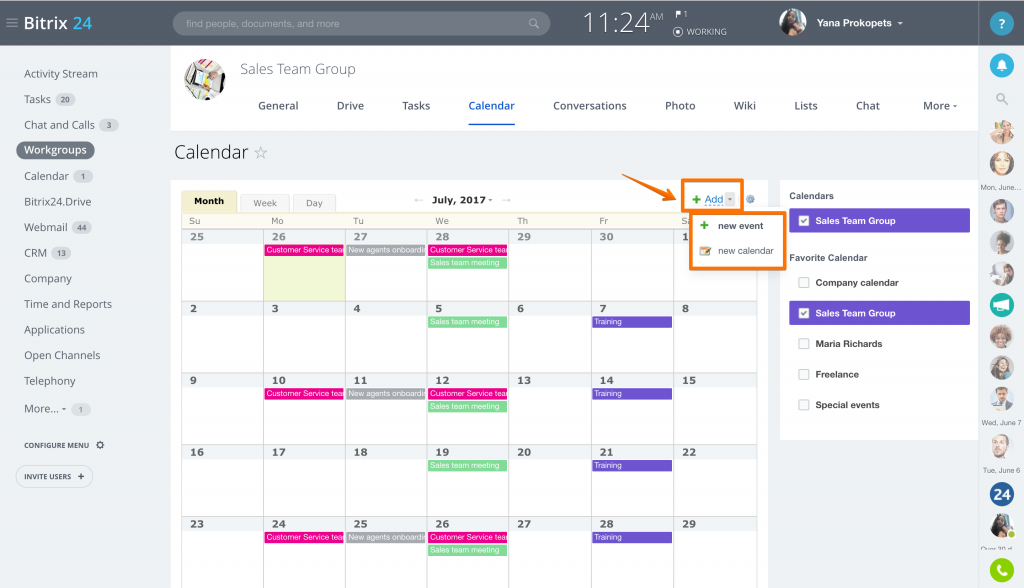Enable the Special events calendar checkbox
Viewport: 1024px width, 588px height.
click(804, 405)
